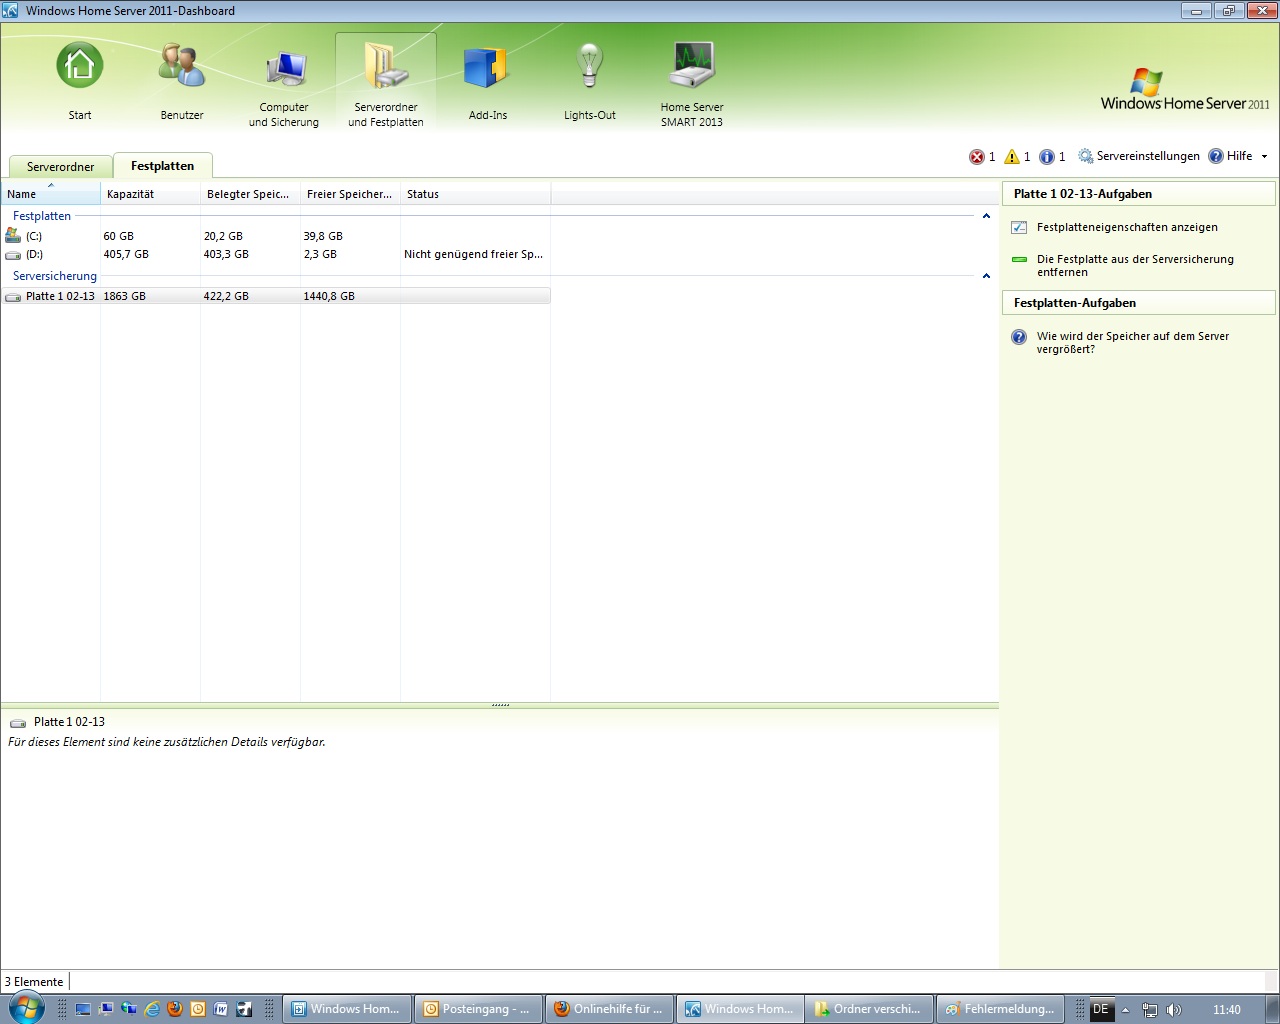Launch Word from quick launch
This screenshot has width=1280, height=1024.
221,1009
